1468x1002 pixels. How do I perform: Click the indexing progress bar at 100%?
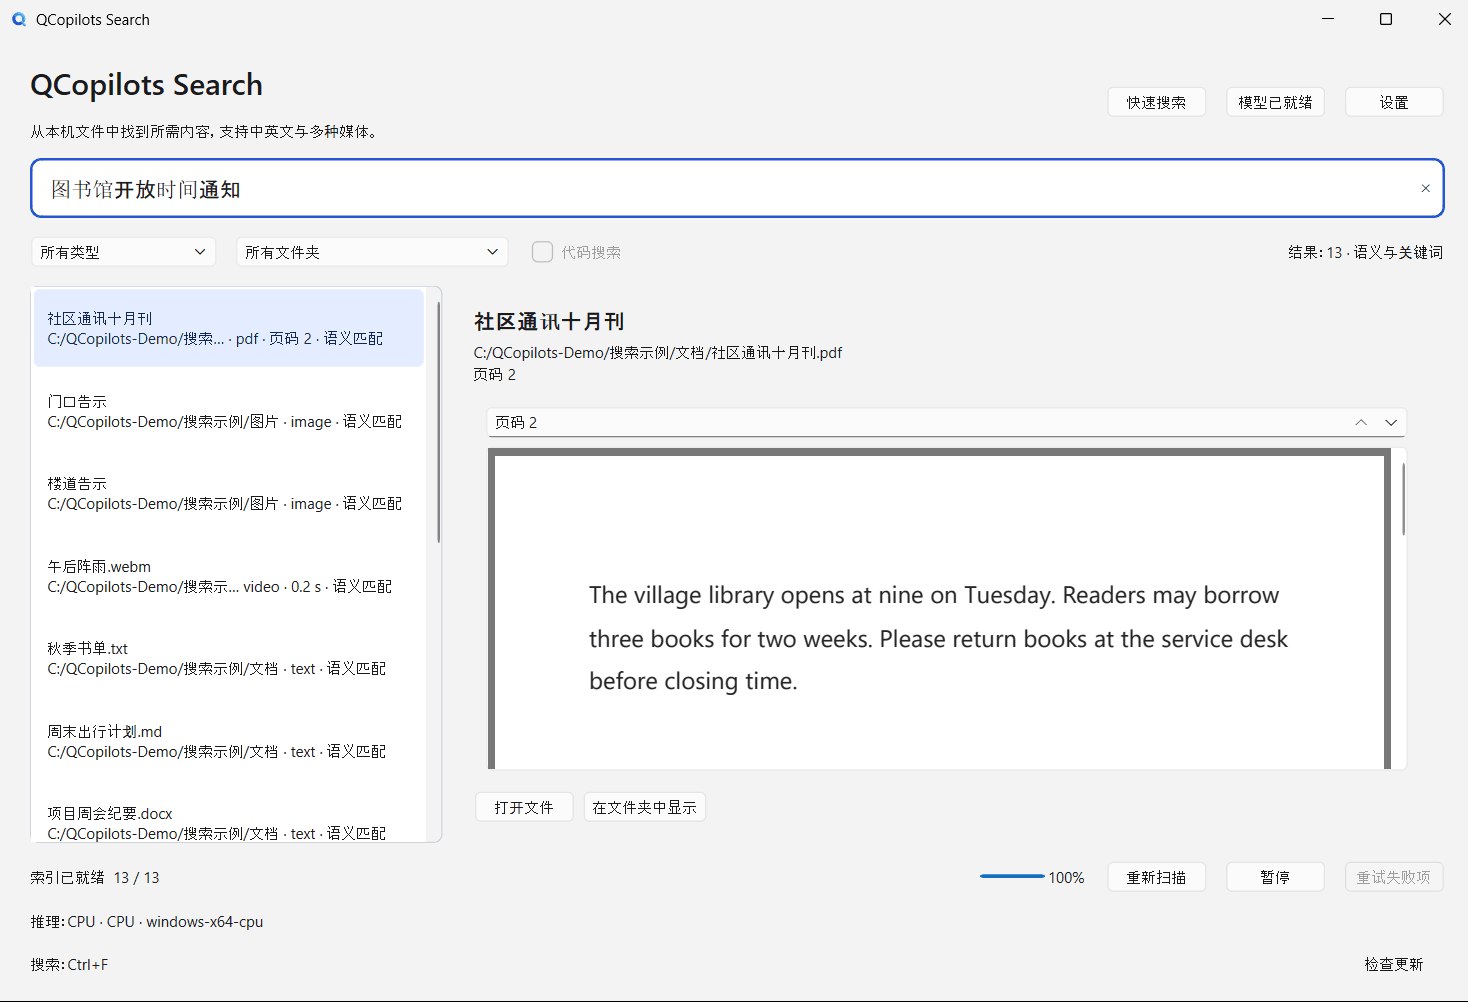[1012, 877]
